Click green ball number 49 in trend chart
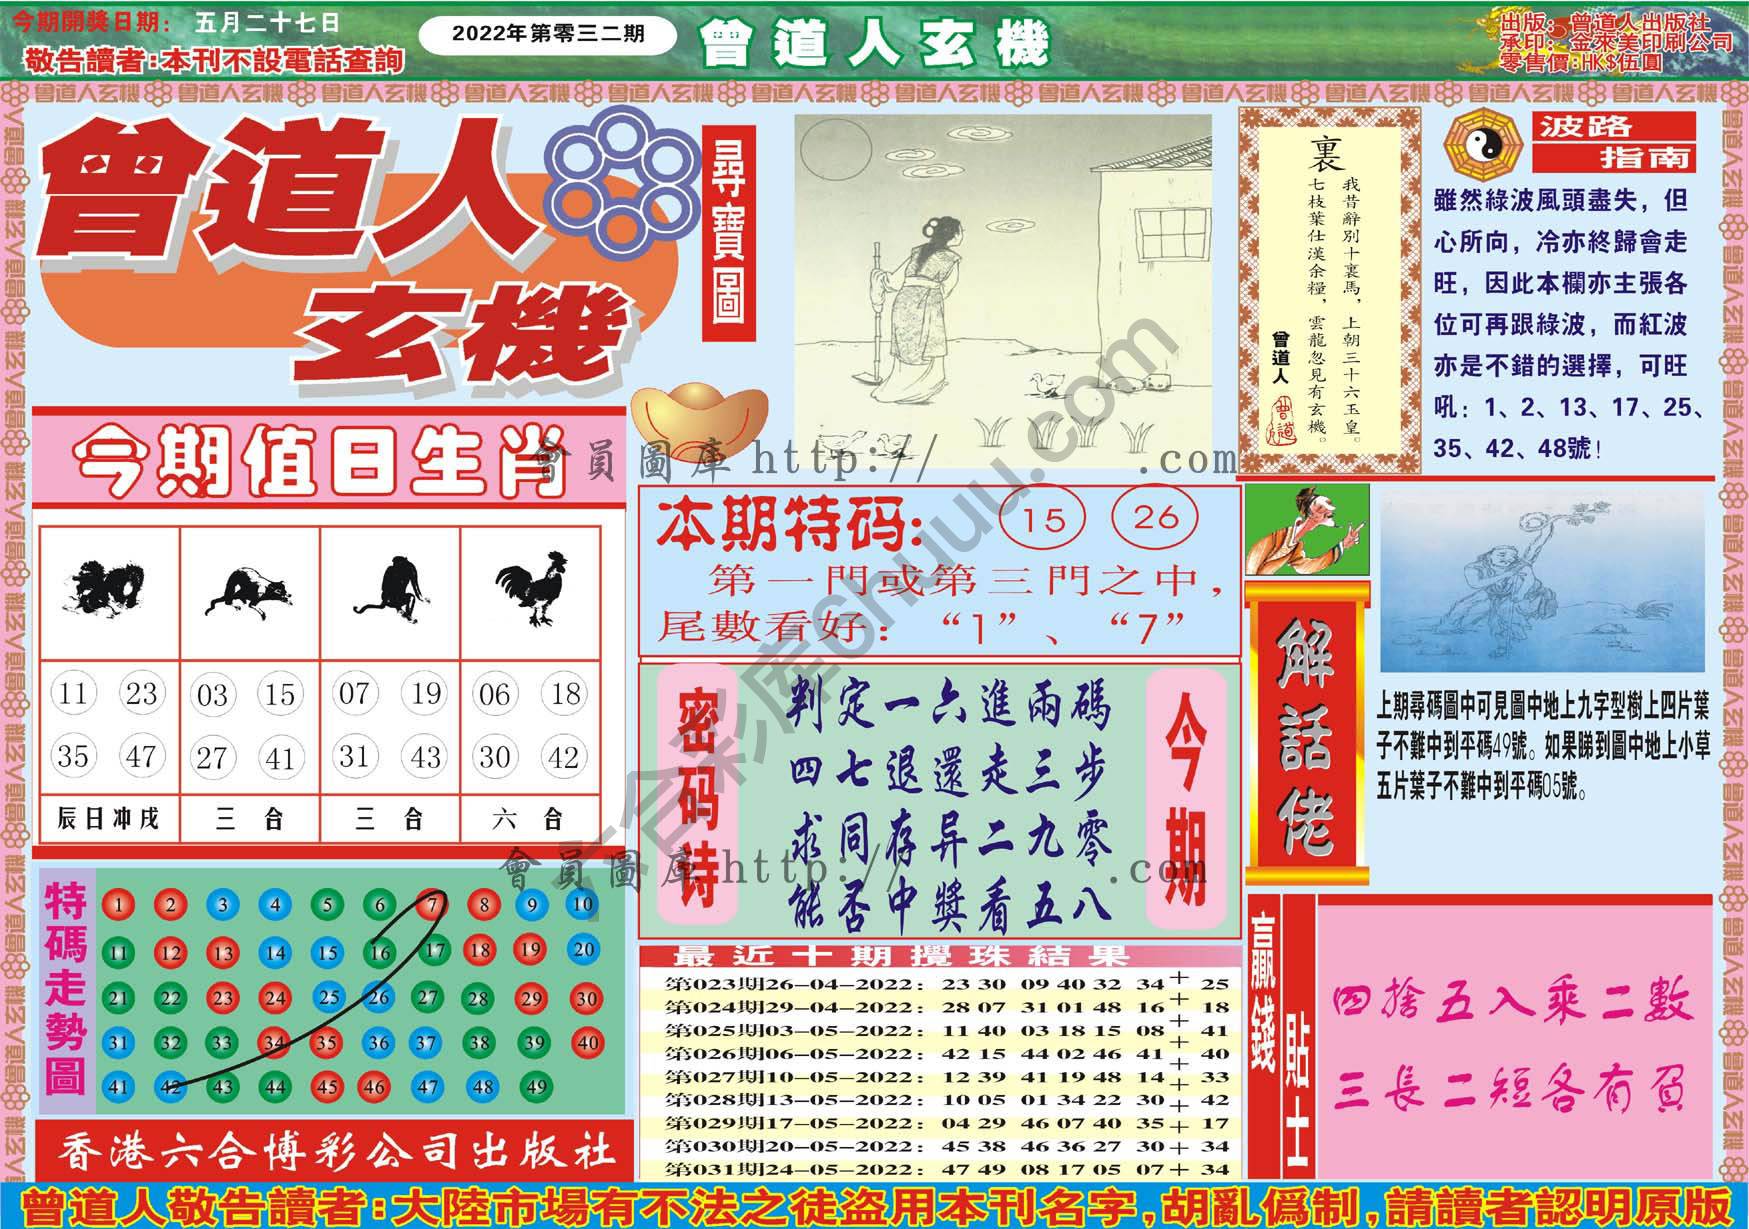Screen dimensions: 1749x1229 pyautogui.click(x=535, y=1086)
